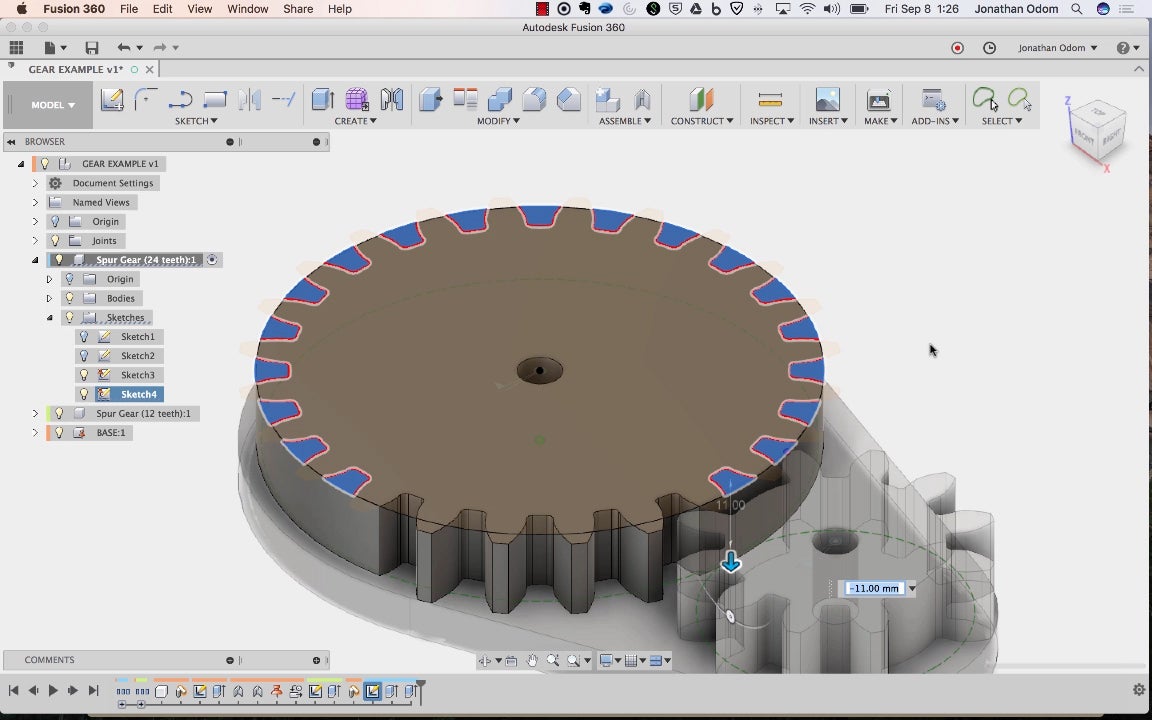The image size is (1152, 720).
Task: Open the Window menu in menu bar
Action: click(x=247, y=9)
